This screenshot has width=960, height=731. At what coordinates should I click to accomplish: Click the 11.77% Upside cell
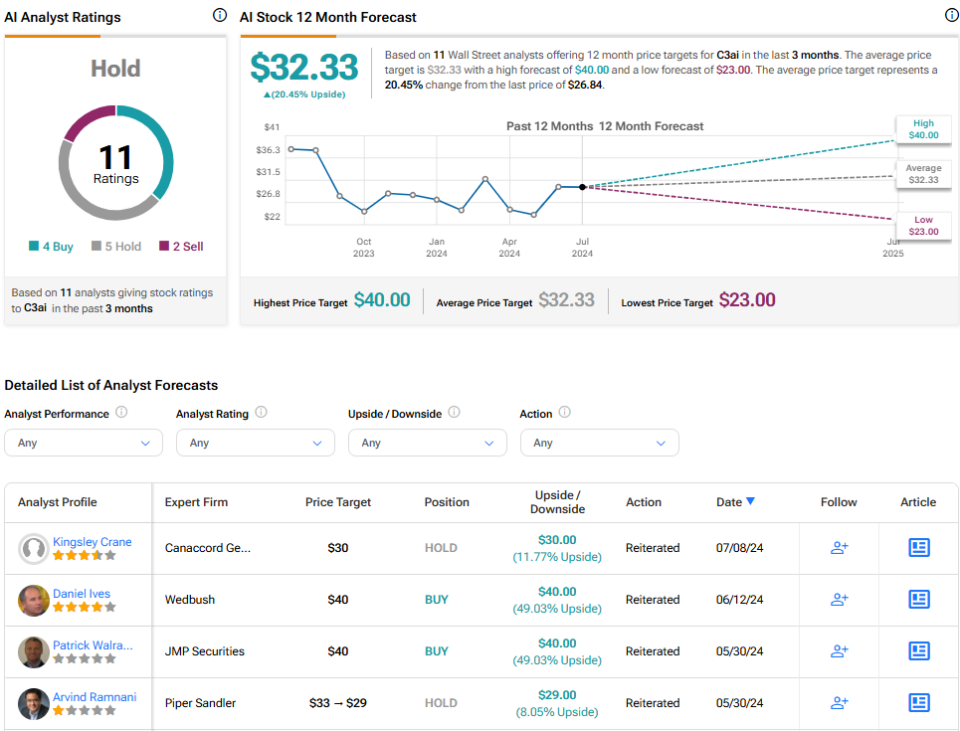tap(557, 557)
